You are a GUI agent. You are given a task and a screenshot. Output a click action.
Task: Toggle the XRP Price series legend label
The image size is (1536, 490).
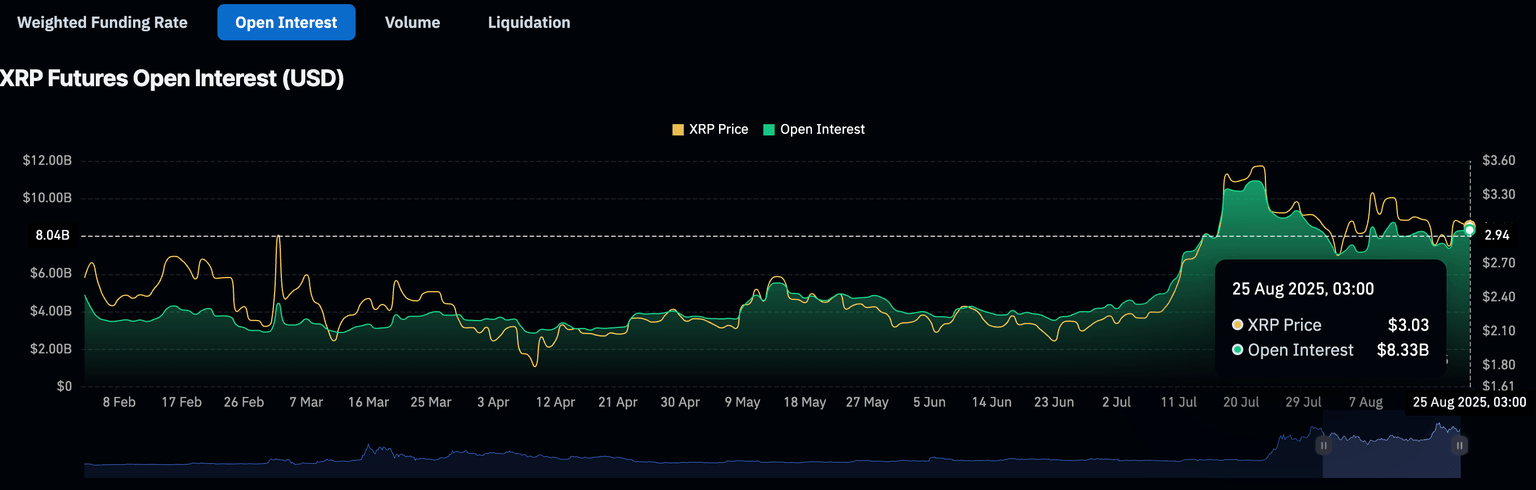point(718,130)
